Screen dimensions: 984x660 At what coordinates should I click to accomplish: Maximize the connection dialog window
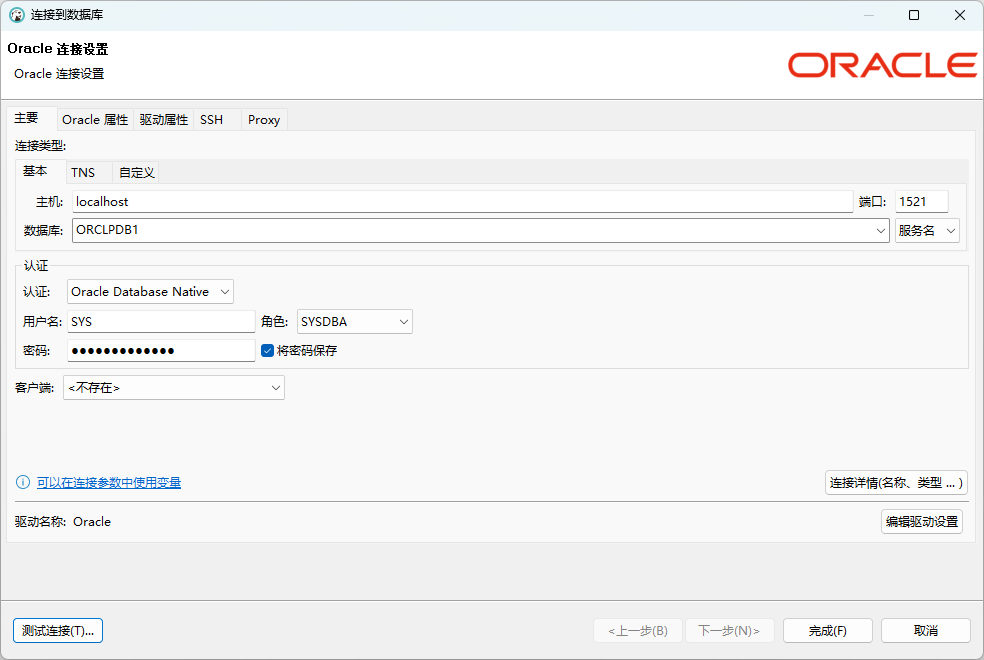(x=914, y=15)
